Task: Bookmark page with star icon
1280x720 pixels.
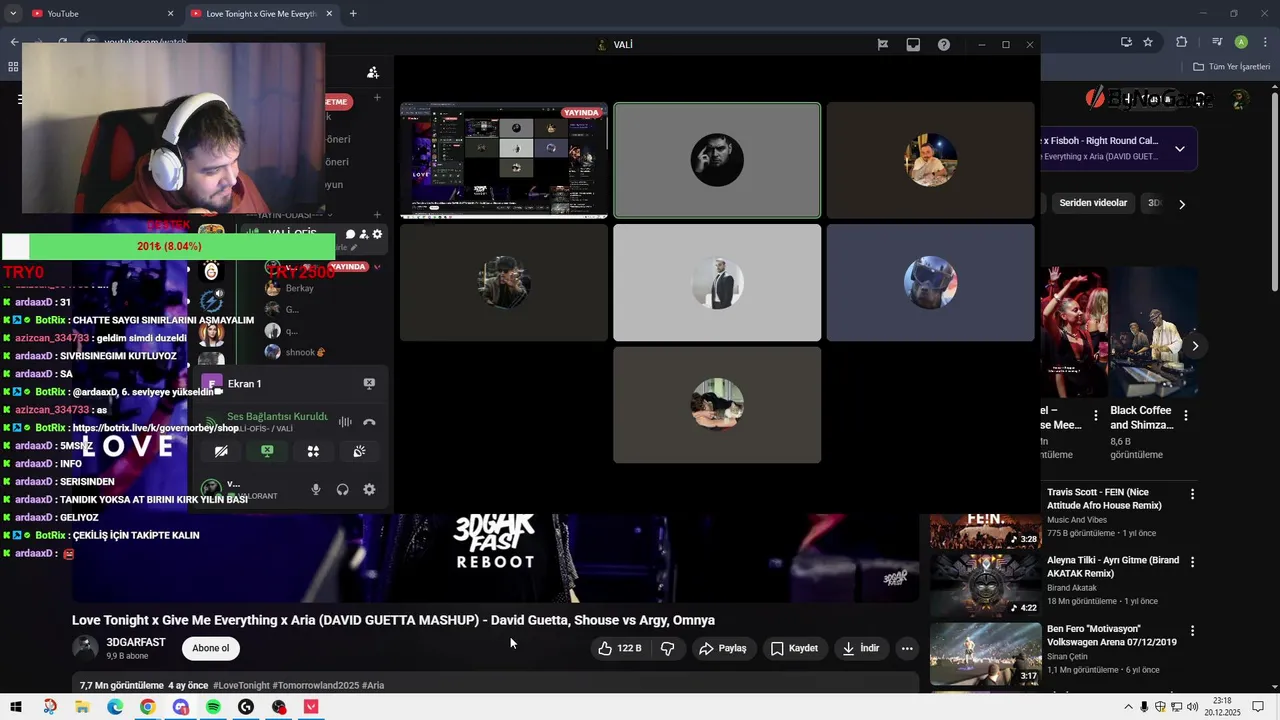Action: coord(1148,42)
